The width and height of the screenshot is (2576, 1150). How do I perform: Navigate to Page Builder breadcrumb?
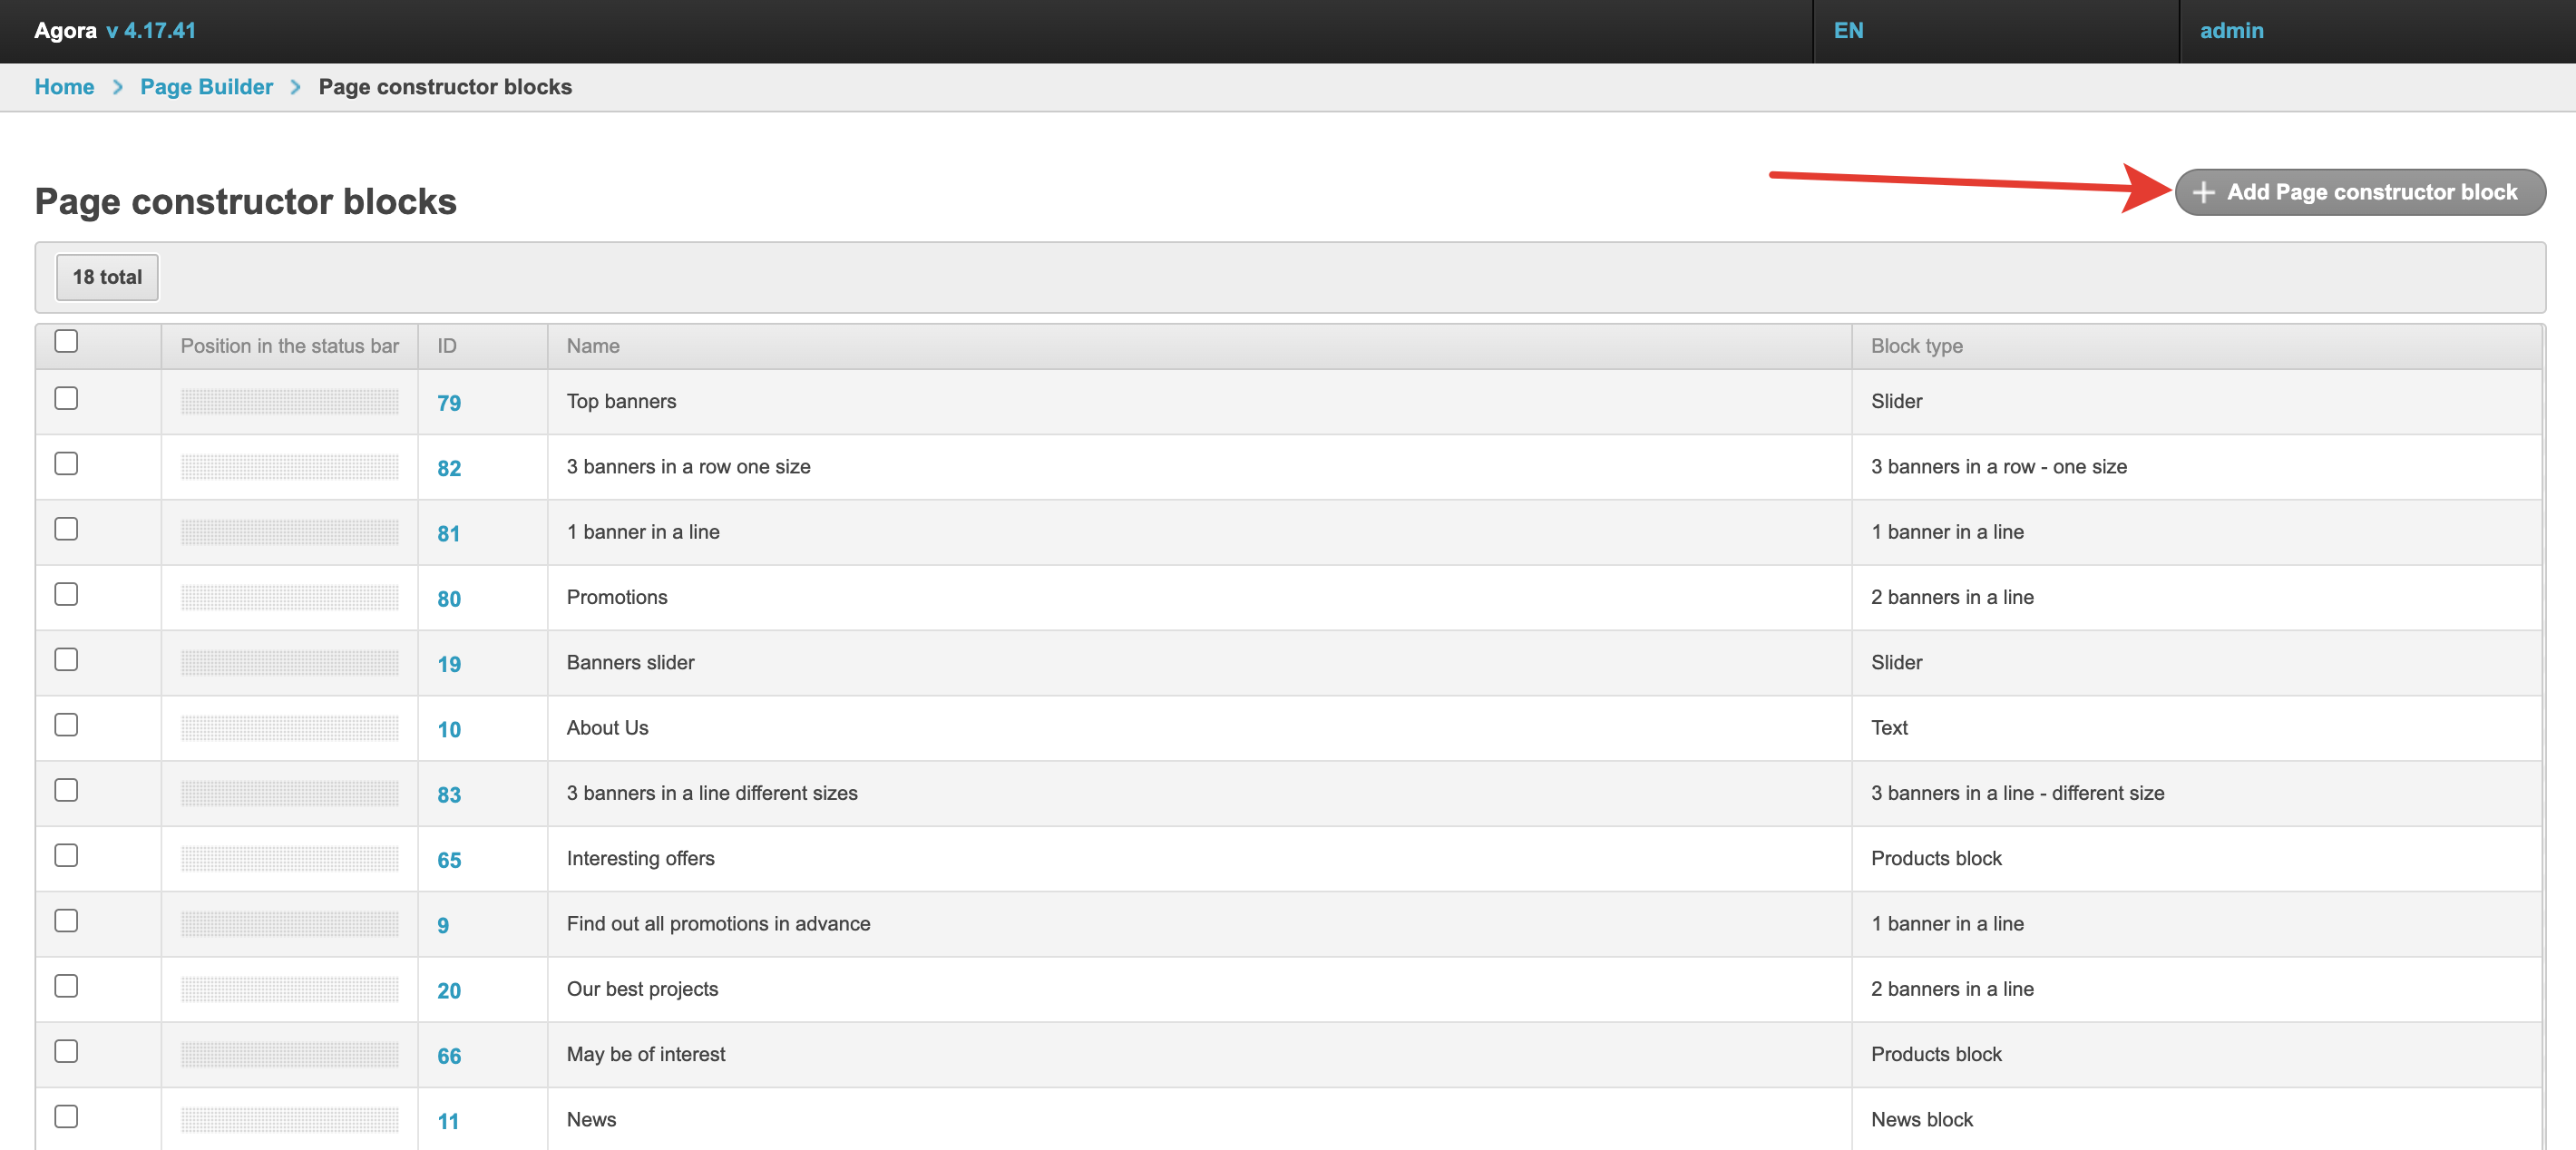[x=206, y=87]
